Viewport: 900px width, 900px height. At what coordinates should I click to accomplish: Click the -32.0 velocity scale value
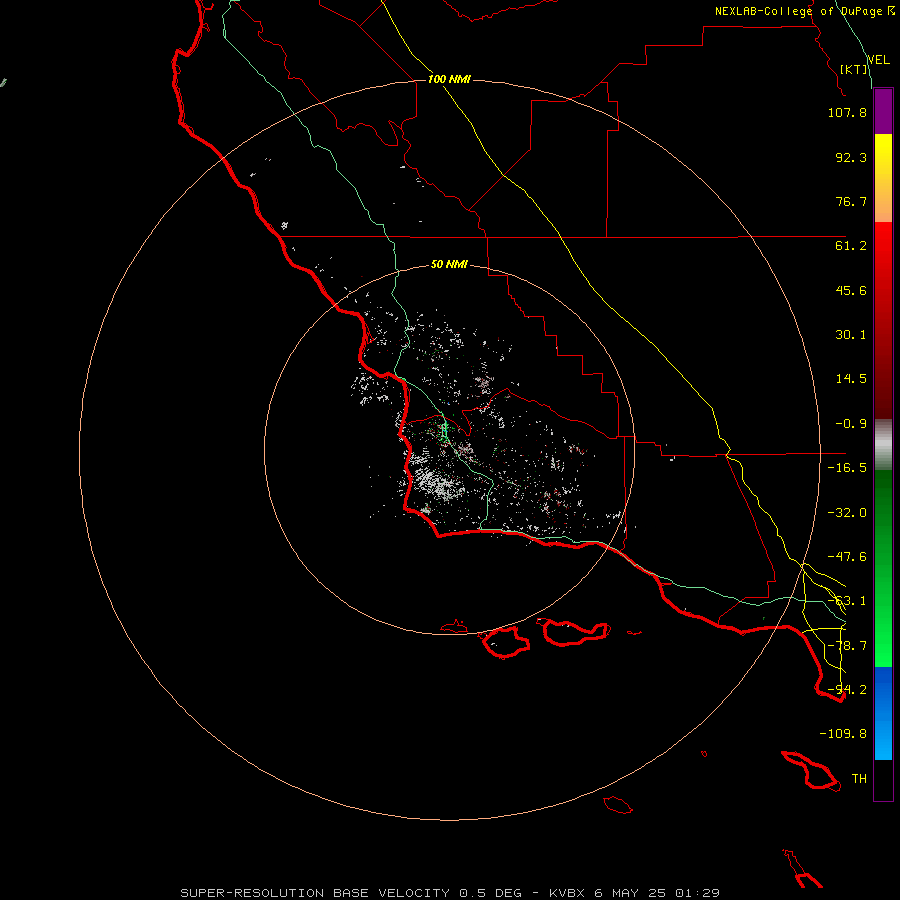click(847, 513)
